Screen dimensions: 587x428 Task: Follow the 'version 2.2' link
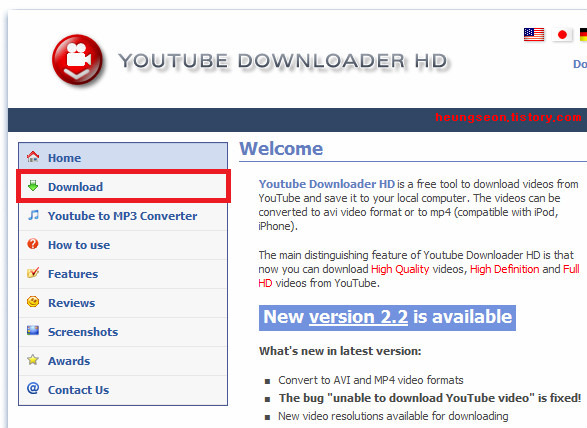pos(358,317)
